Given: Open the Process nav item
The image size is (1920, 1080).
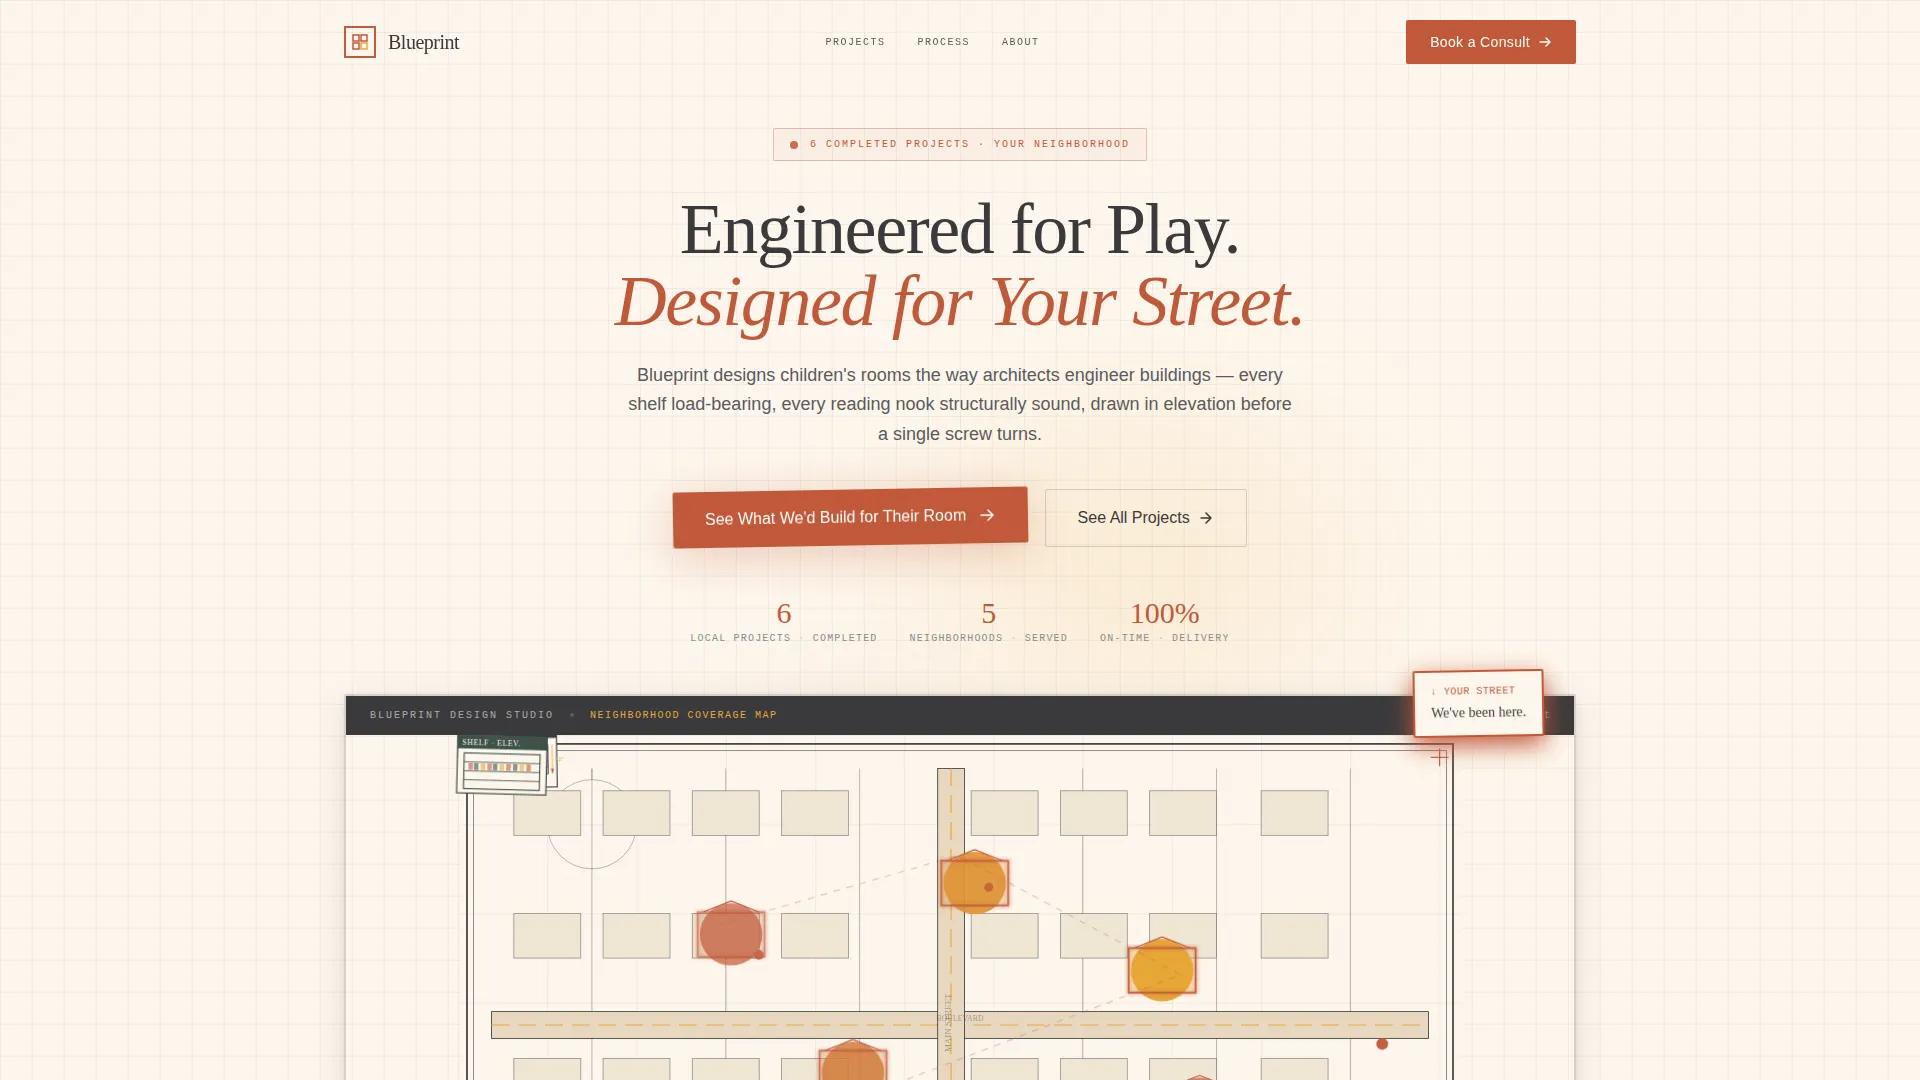Looking at the screenshot, I should point(943,42).
